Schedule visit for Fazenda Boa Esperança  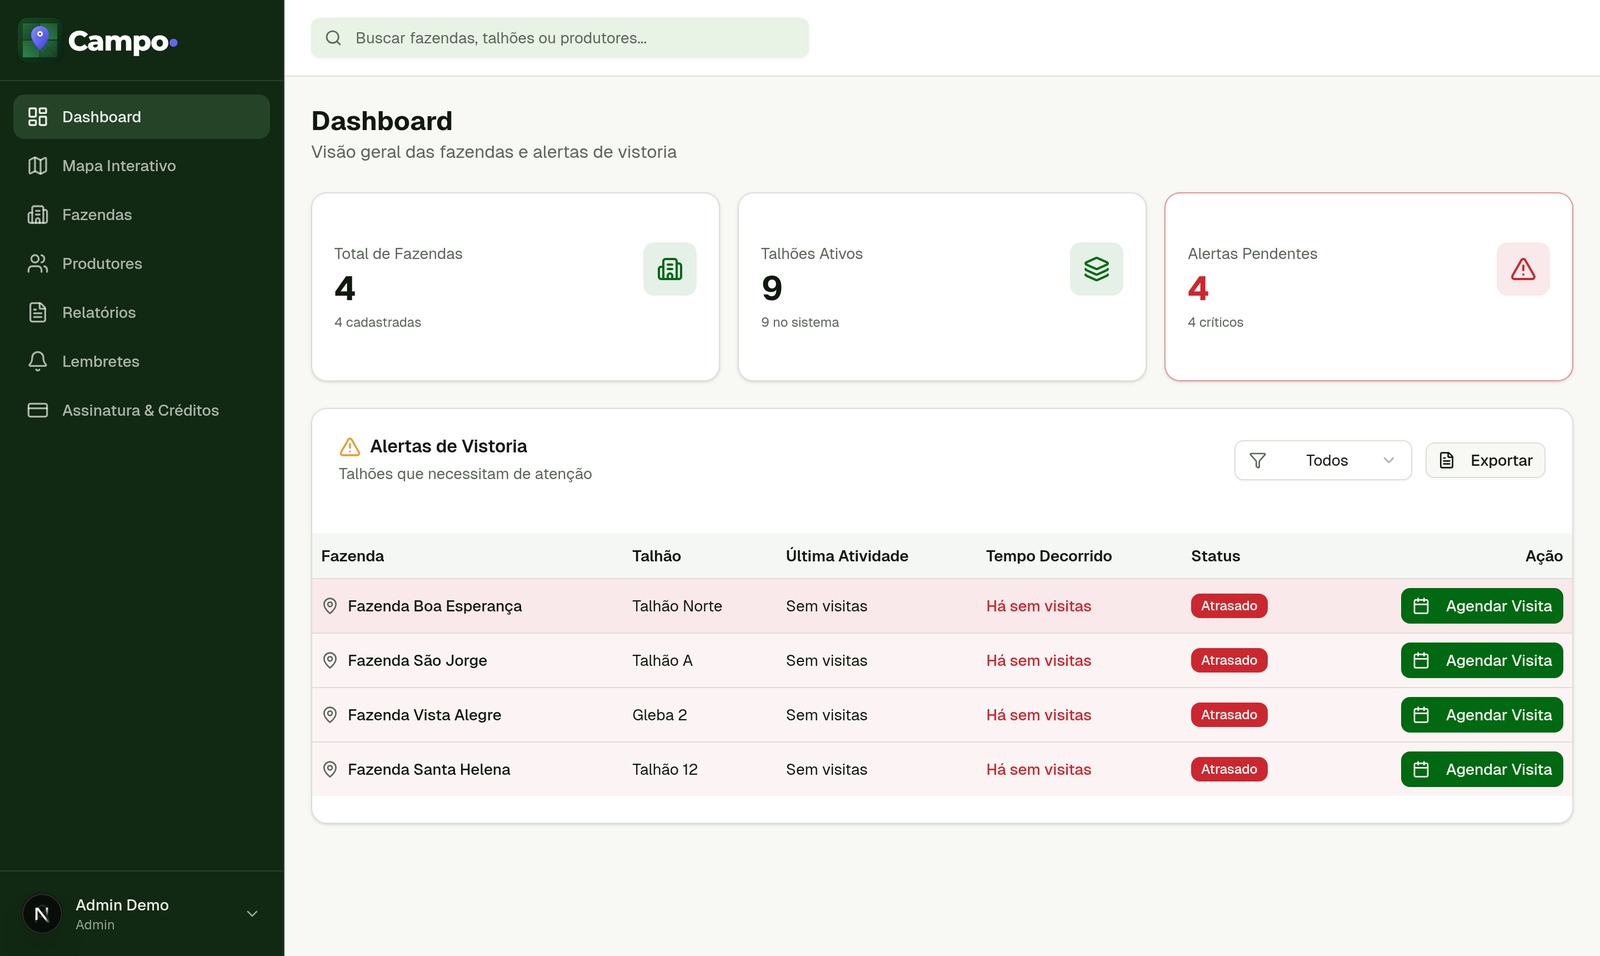pyautogui.click(x=1481, y=606)
